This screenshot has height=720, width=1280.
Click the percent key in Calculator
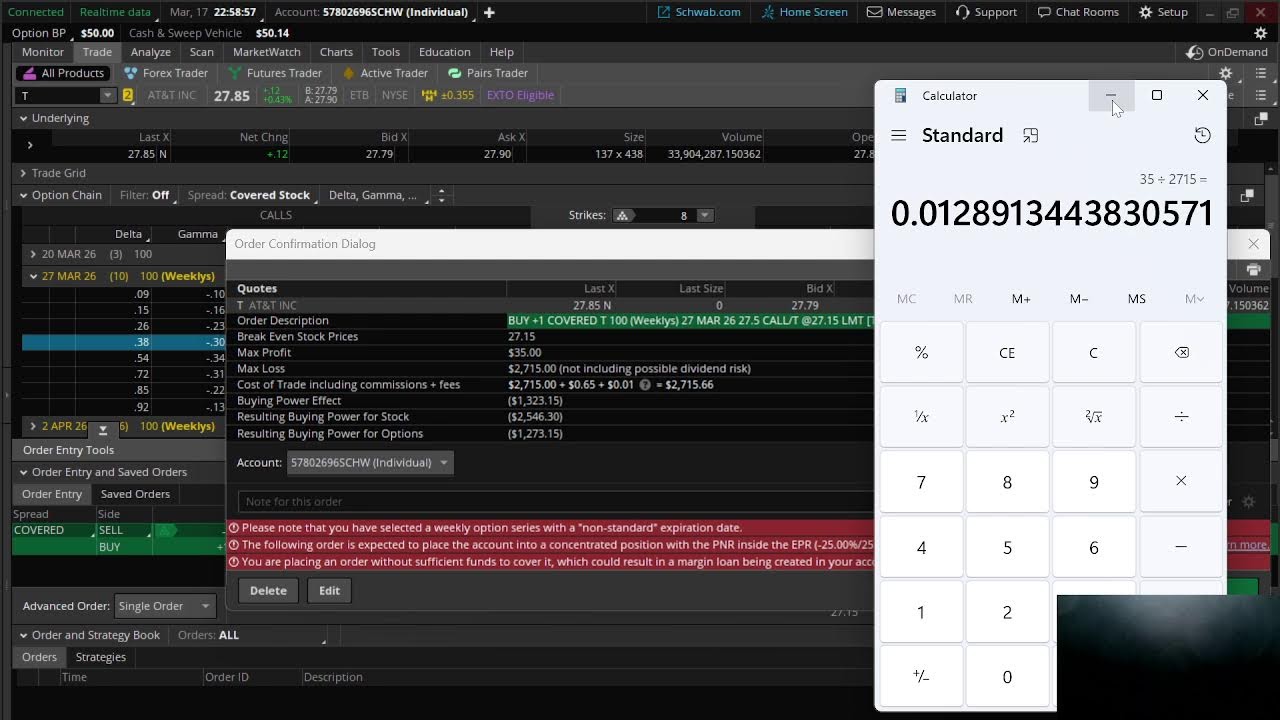pos(921,352)
